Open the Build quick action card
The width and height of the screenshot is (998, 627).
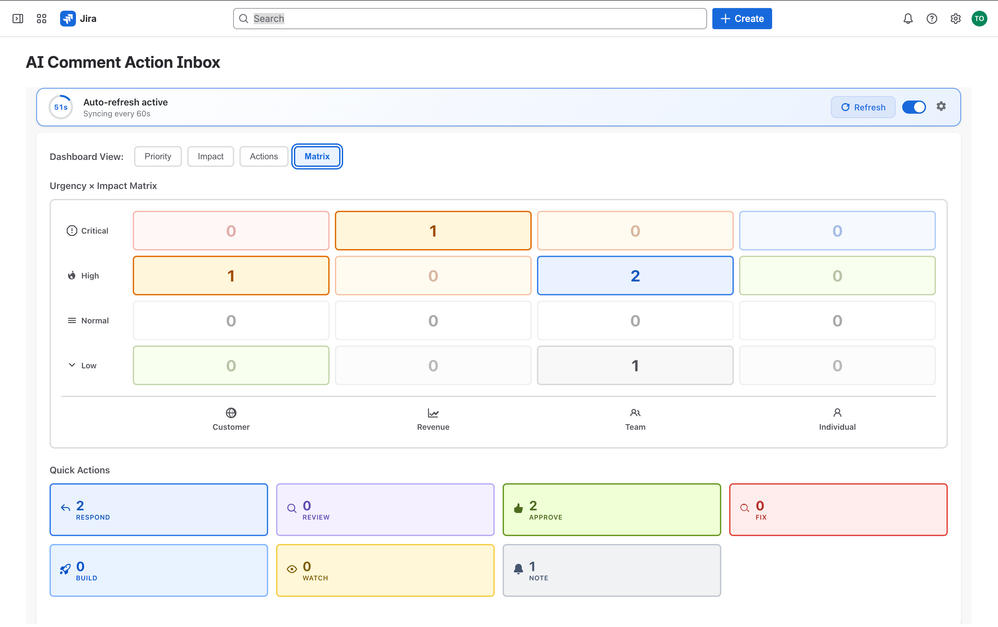158,570
